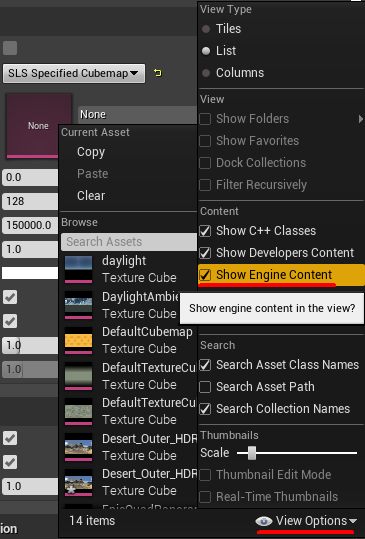Image resolution: width=365 pixels, height=539 pixels.
Task: Click the thumbnail Scale slider handle
Action: (252, 453)
